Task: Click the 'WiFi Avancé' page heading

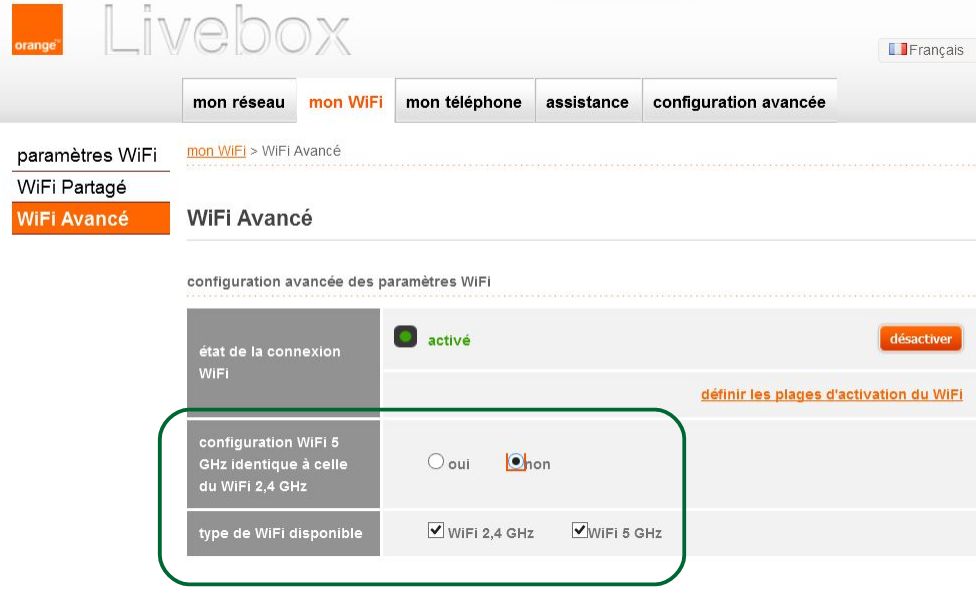Action: click(x=250, y=218)
